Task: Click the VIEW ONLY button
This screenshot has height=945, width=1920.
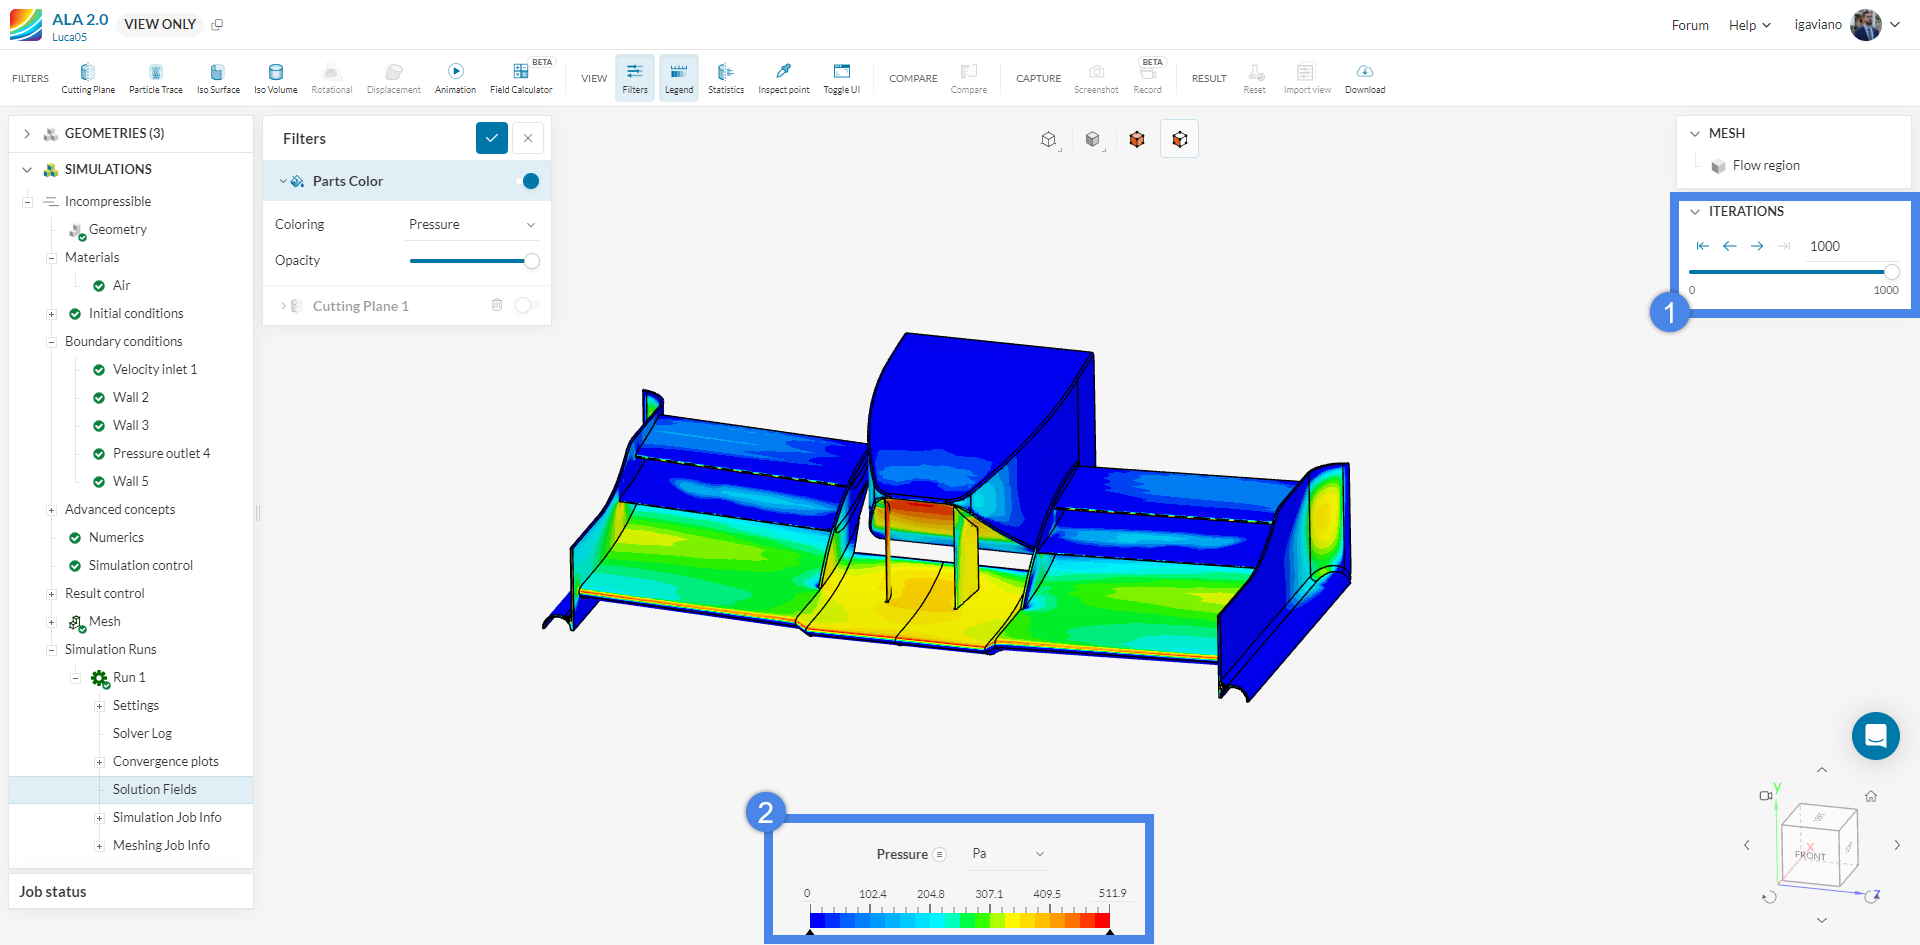Action: 159,24
